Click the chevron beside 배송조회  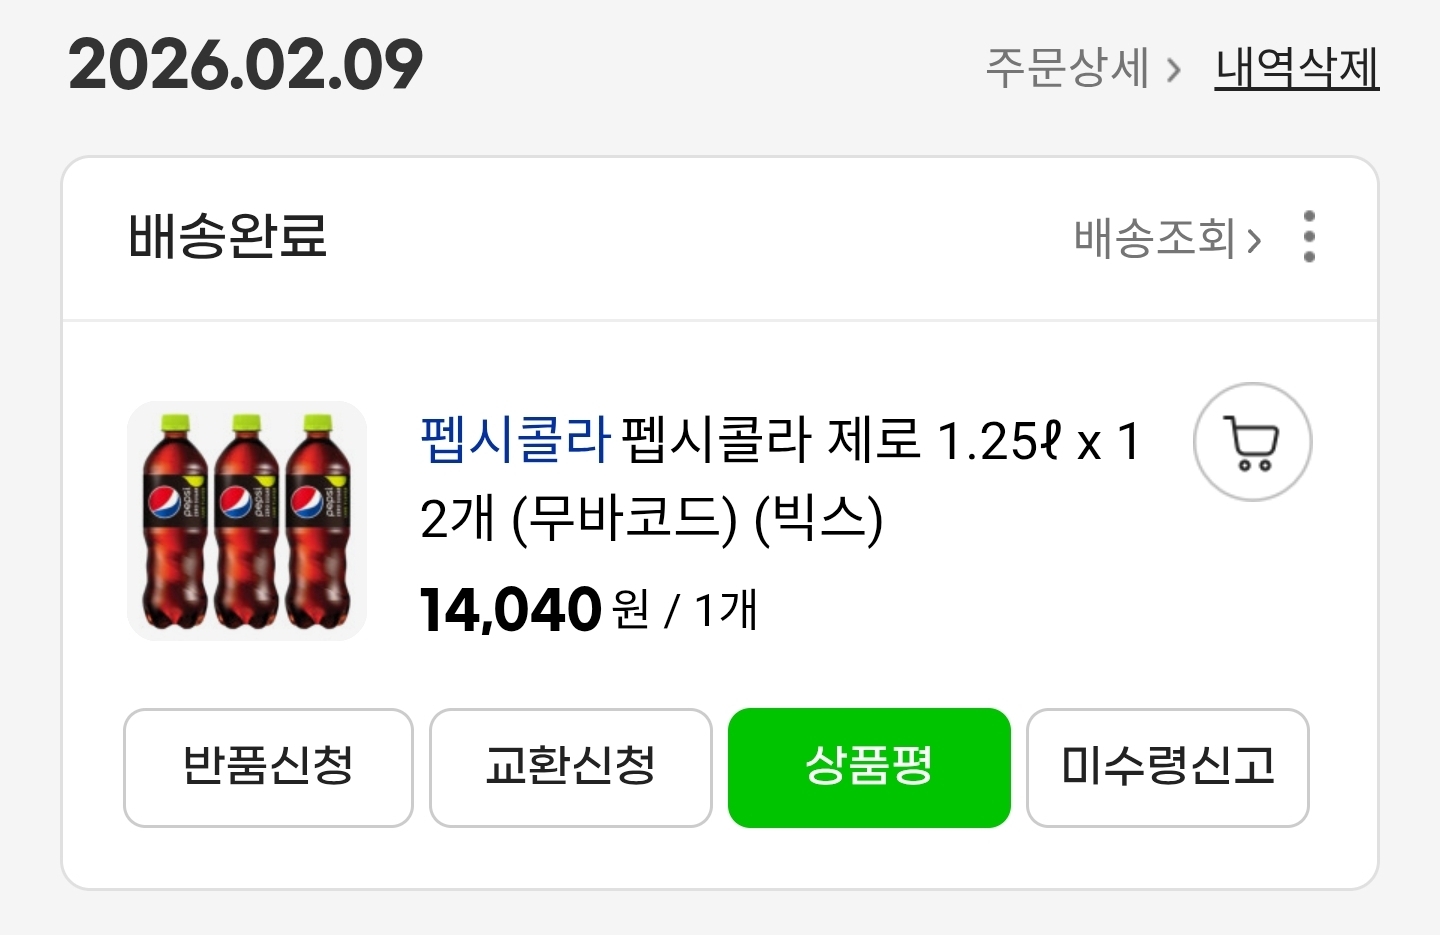1254,240
